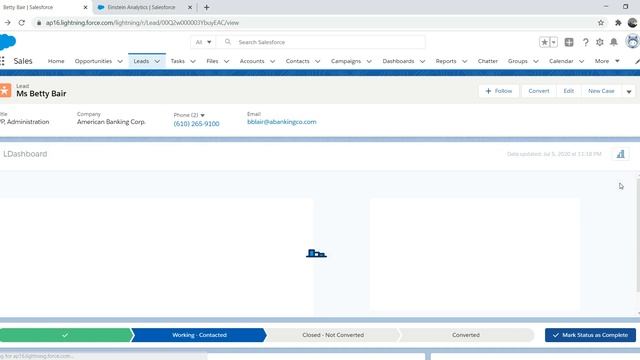The image size is (640, 360).
Task: Click the Salesforce cloud logo
Action: [7, 42]
